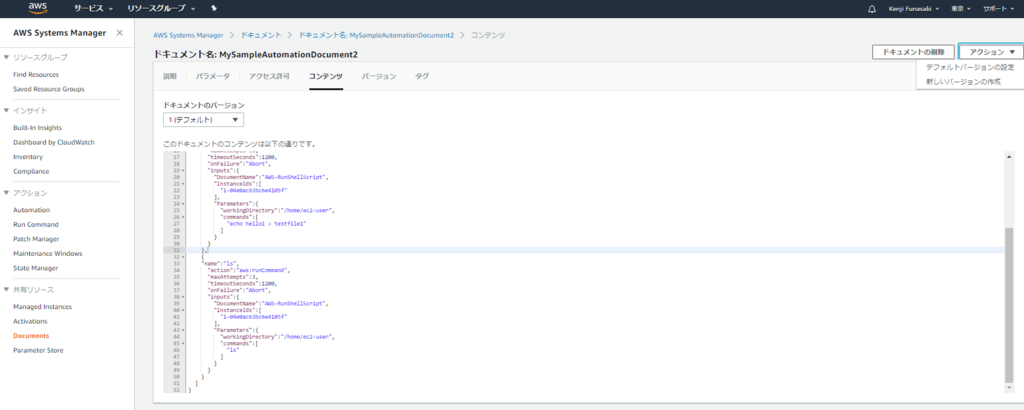
Task: Collapse the リソースグループ sidebar section
Action: (6, 57)
